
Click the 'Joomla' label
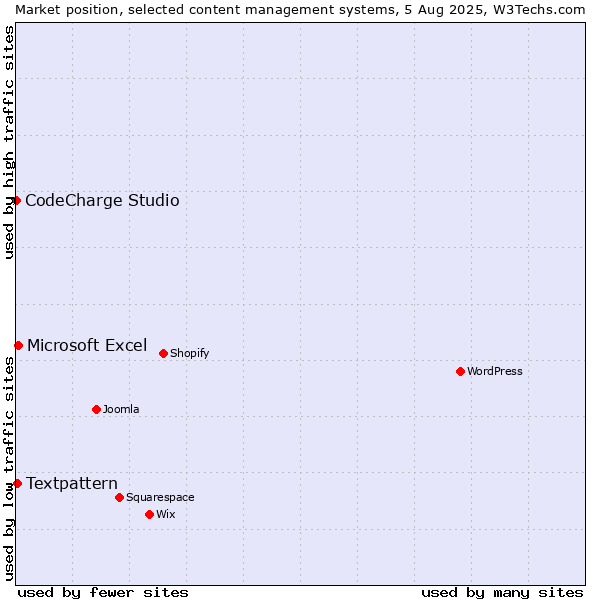point(121,409)
